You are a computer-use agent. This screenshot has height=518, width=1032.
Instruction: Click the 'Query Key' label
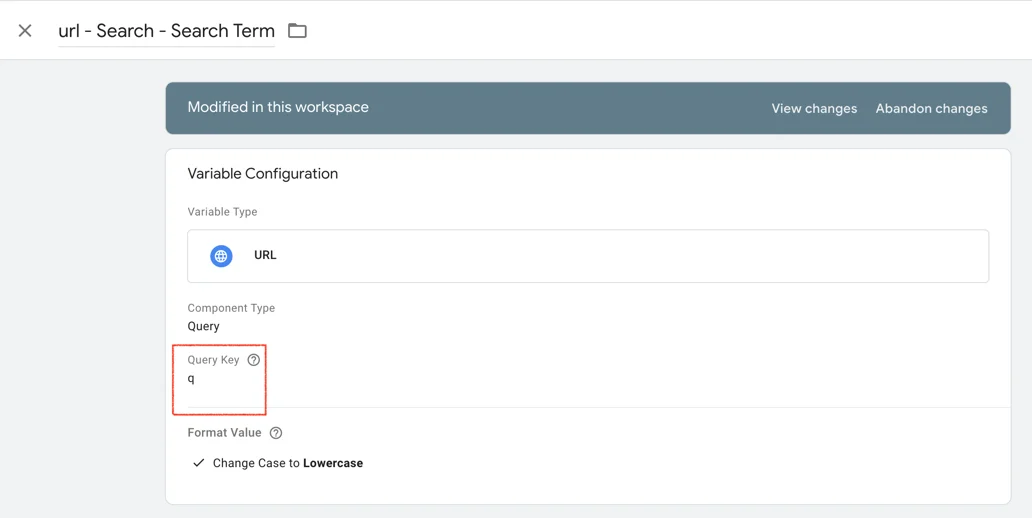[x=213, y=360]
